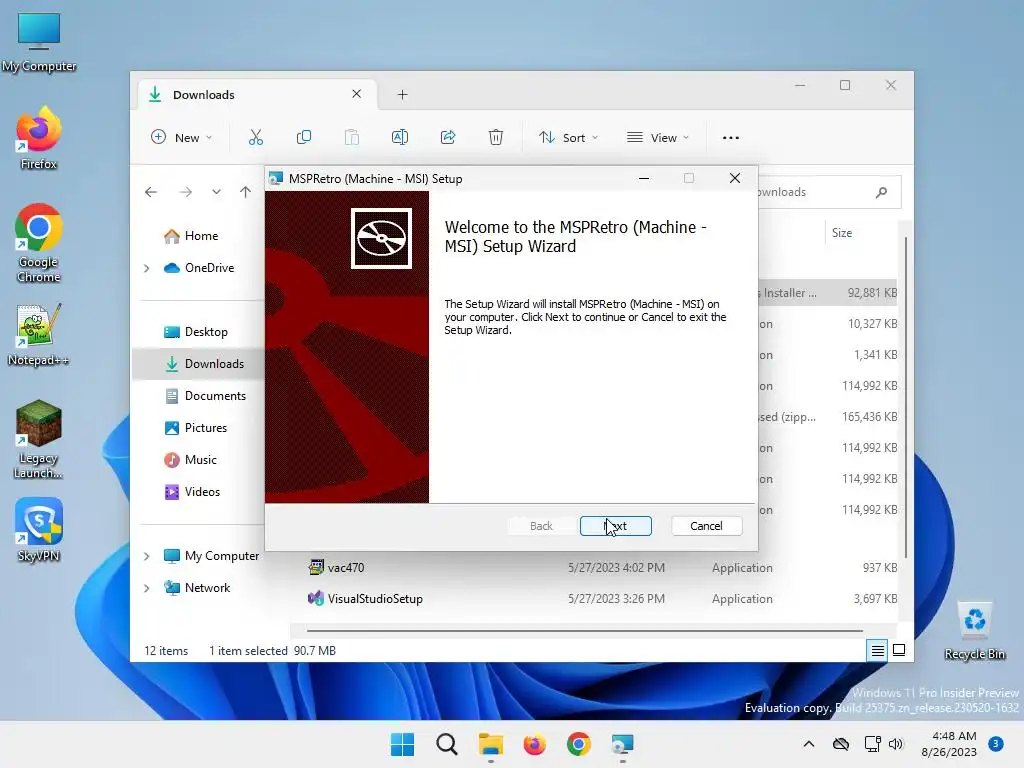This screenshot has height=768, width=1024.
Task: Expand the OneDrive tree node
Action: (x=147, y=268)
